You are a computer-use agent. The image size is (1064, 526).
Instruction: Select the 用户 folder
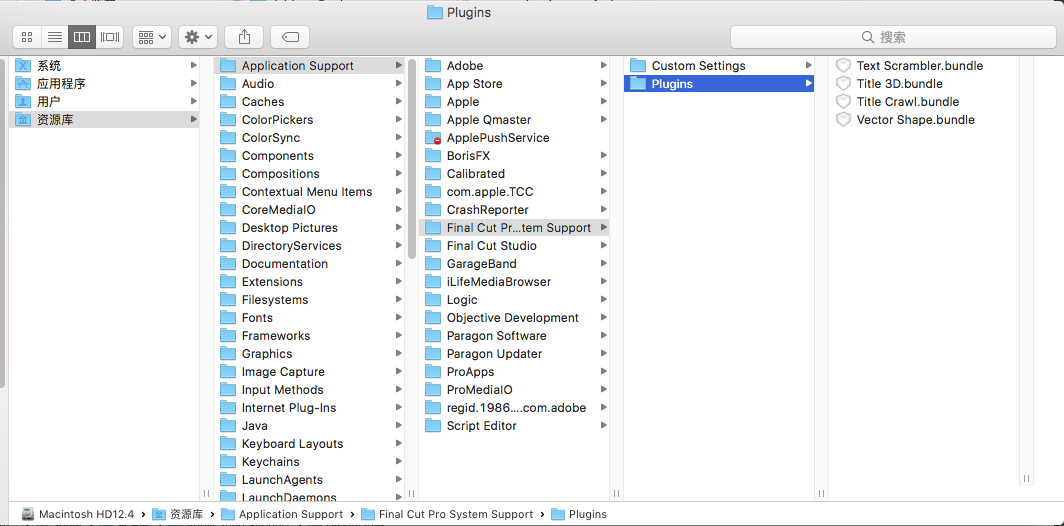104,102
